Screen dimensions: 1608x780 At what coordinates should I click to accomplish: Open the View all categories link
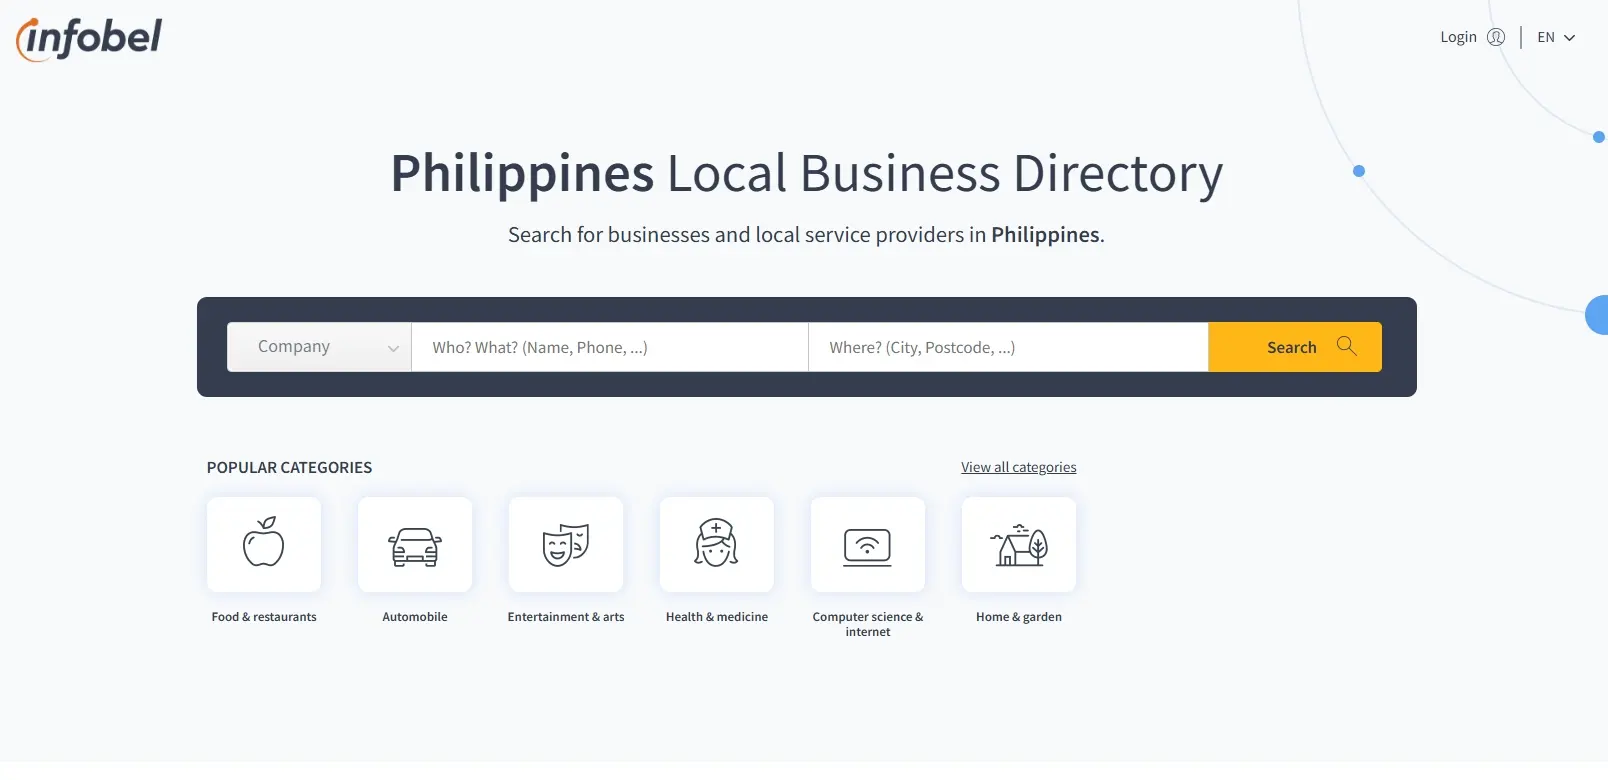click(x=1018, y=467)
